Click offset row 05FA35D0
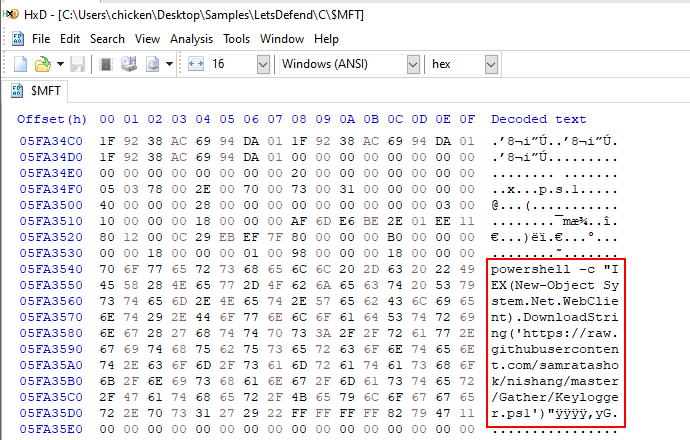The image size is (690, 440). coord(51,413)
